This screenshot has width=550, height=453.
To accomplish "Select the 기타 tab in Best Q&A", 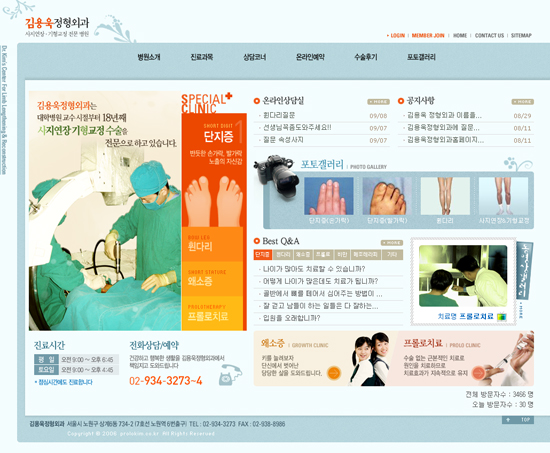I will (x=392, y=255).
